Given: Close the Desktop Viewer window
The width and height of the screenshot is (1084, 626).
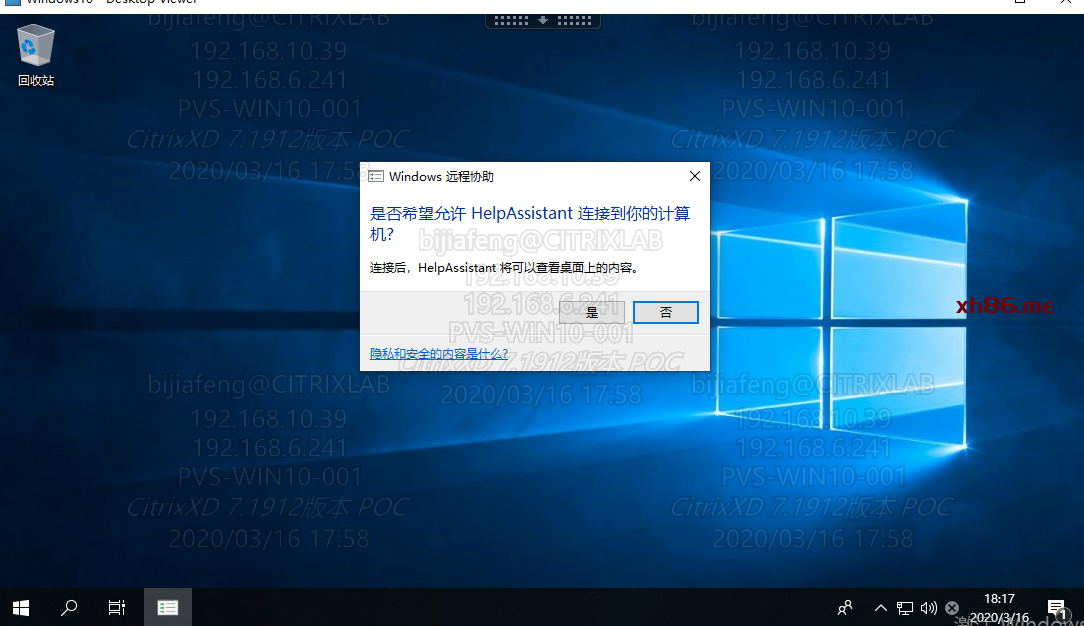Looking at the screenshot, I should tap(1064, 3).
